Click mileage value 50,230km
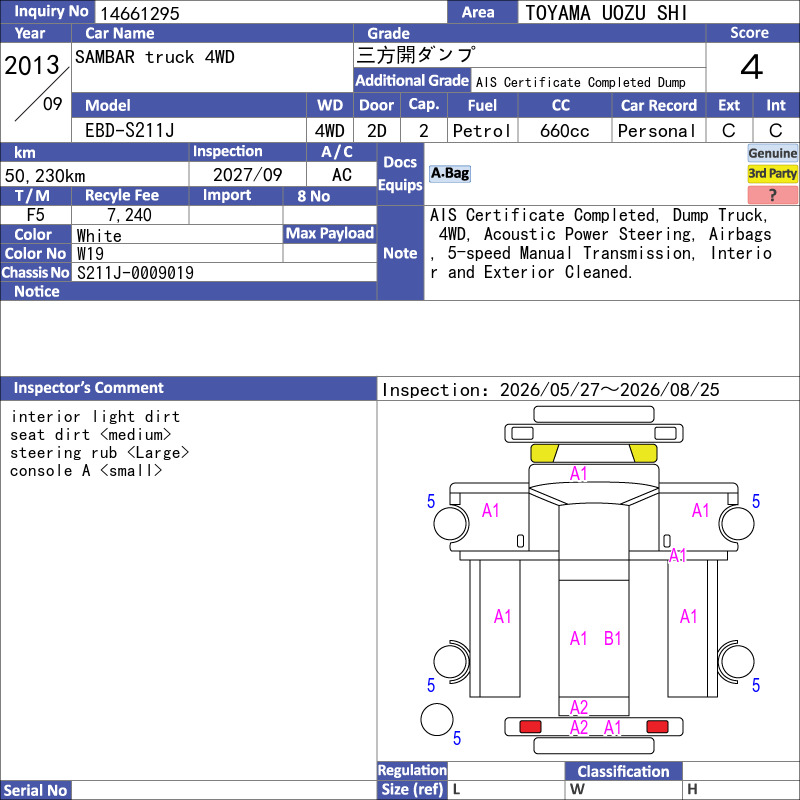 point(45,176)
